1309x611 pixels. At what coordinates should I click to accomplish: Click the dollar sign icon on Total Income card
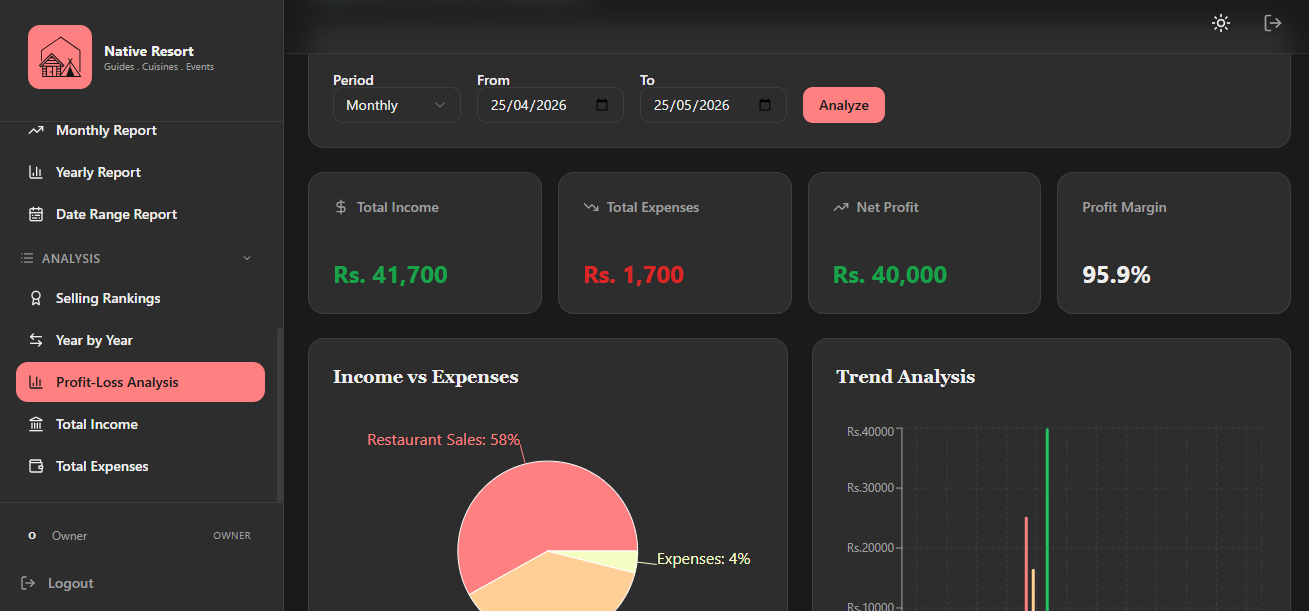pos(340,207)
